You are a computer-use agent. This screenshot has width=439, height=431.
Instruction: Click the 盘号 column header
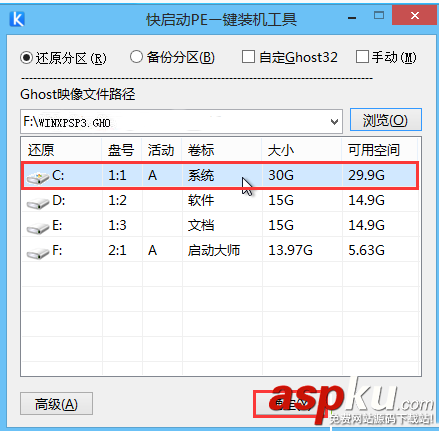122,150
